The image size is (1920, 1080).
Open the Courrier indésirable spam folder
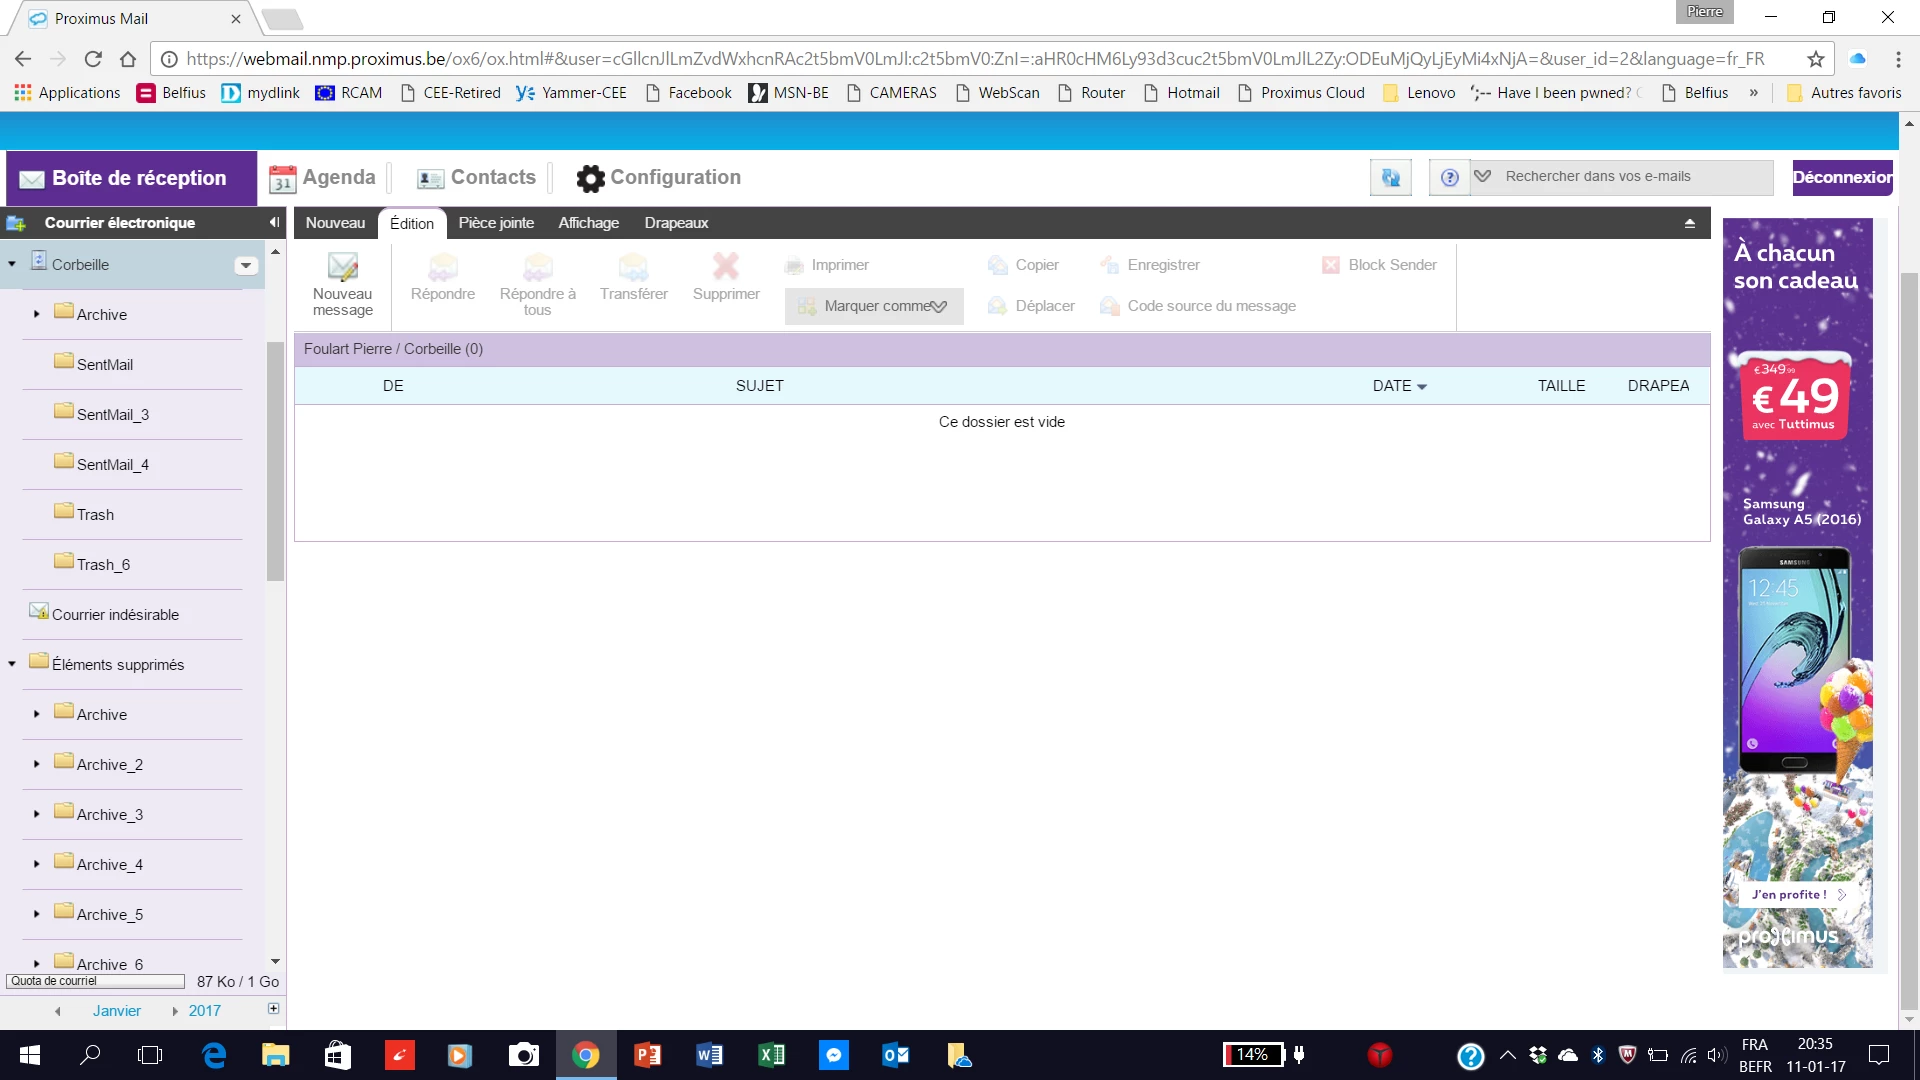[x=115, y=614]
